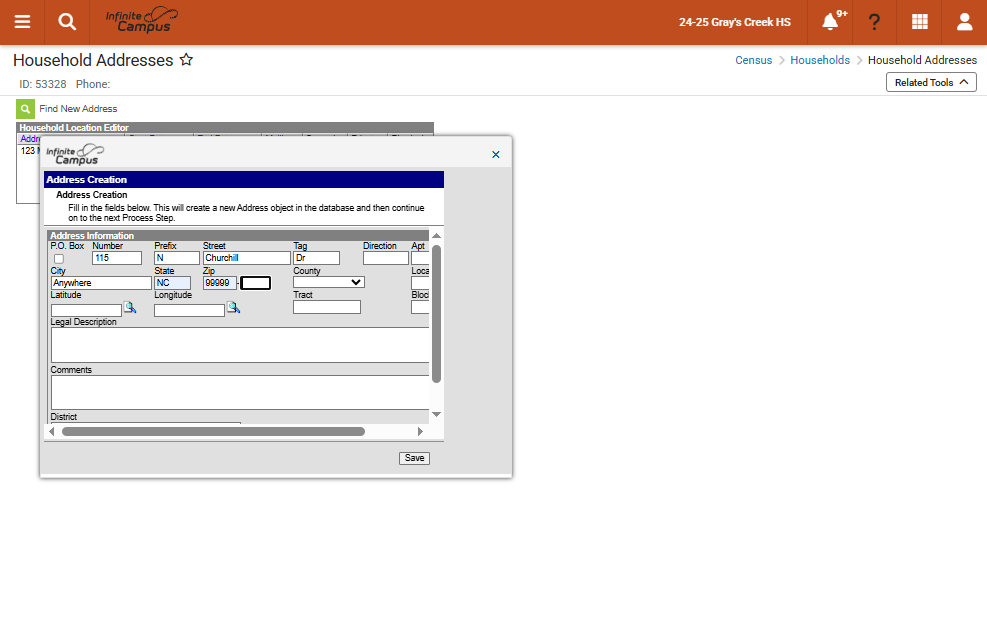Open the search tool in header
The height and width of the screenshot is (641, 987).
[67, 22]
